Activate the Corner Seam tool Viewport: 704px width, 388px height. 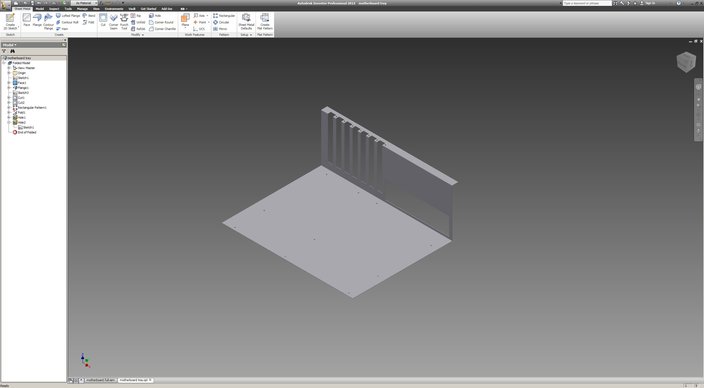(114, 22)
